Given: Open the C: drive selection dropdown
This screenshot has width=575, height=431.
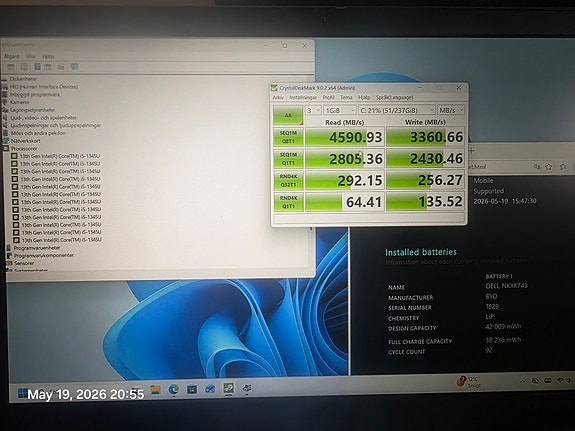Looking at the screenshot, I should (x=397, y=110).
